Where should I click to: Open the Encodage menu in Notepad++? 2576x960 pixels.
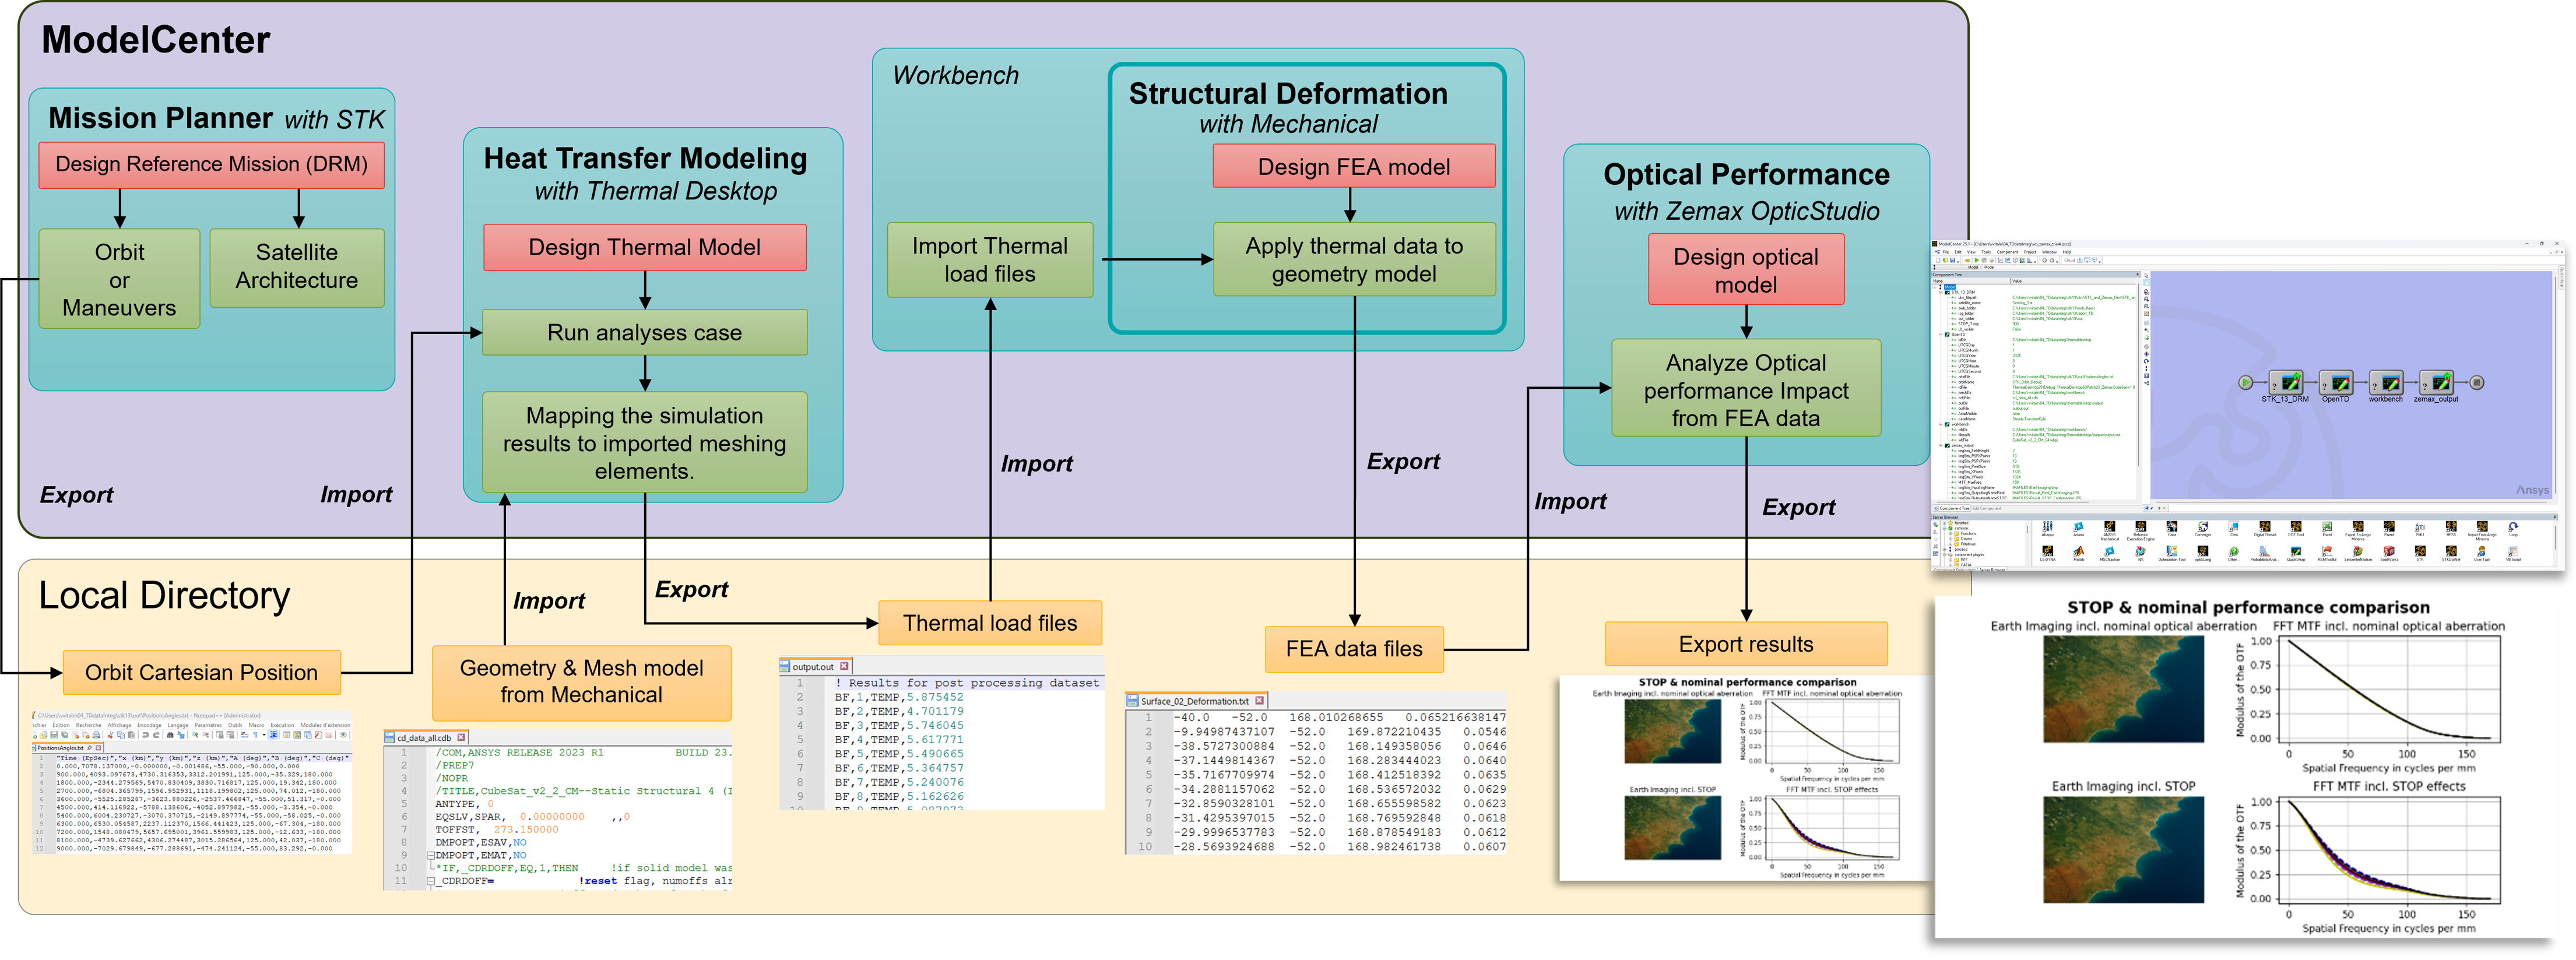pyautogui.click(x=150, y=725)
